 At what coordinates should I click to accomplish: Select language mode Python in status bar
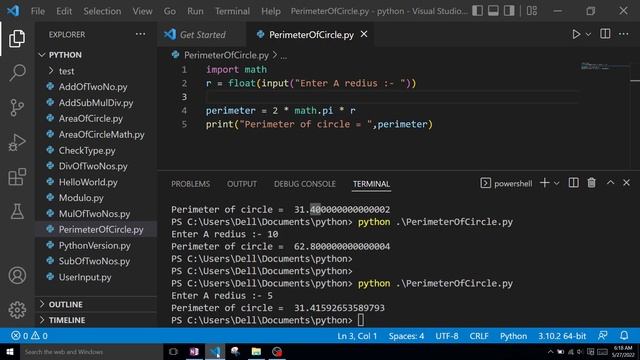tap(513, 336)
